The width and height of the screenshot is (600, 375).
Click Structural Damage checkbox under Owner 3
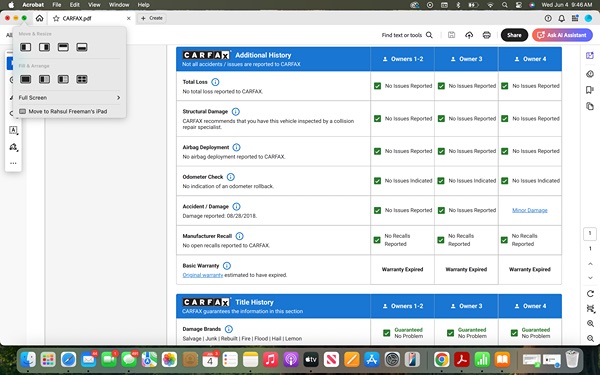coord(441,119)
